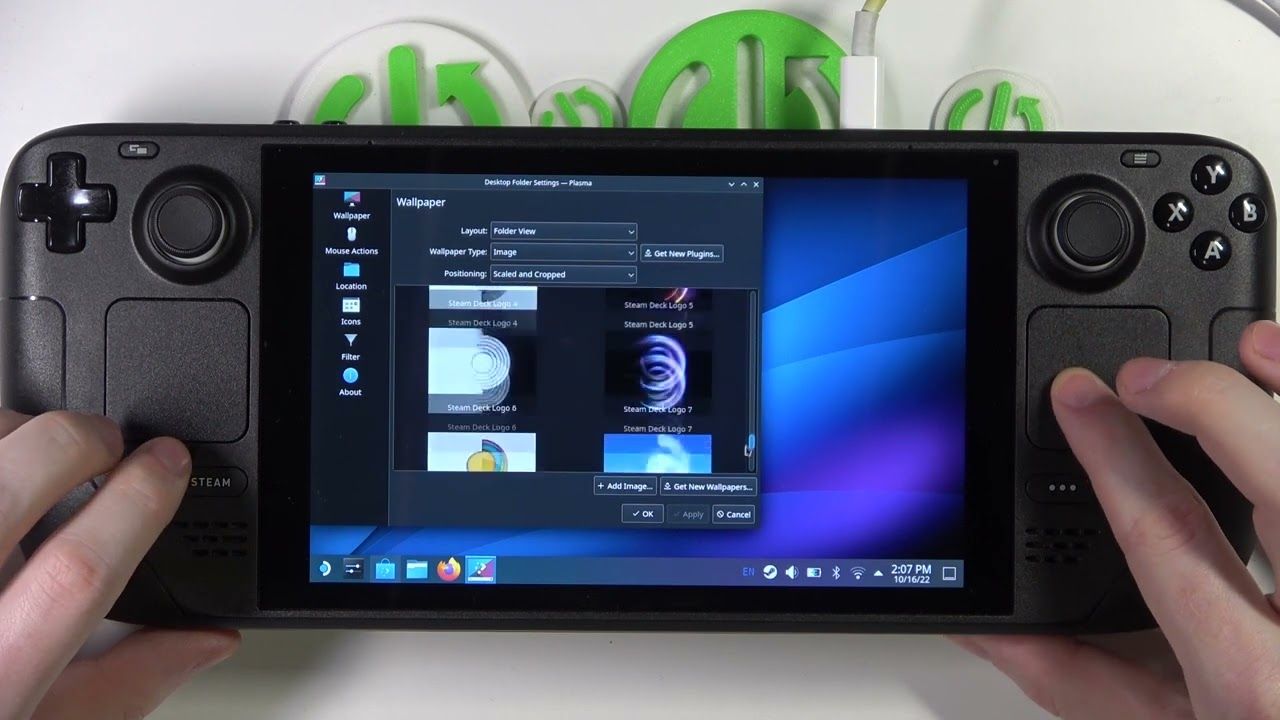Click the Apply button
Screen dimensions: 1280x720
688,514
